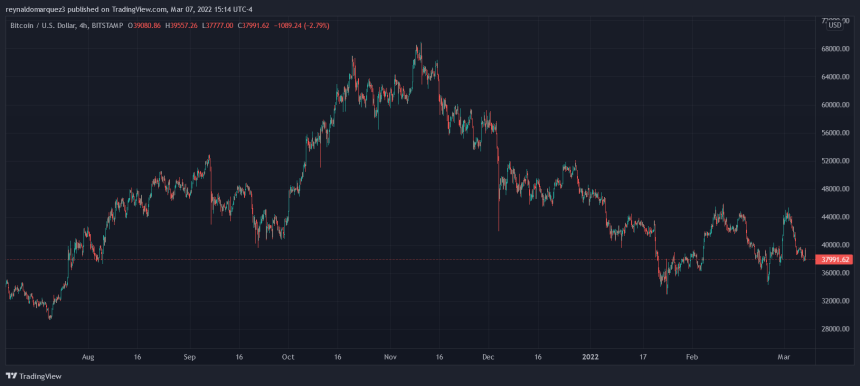The height and width of the screenshot is (386, 860).
Task: Click the close value C37991.62
Action: click(x=254, y=25)
